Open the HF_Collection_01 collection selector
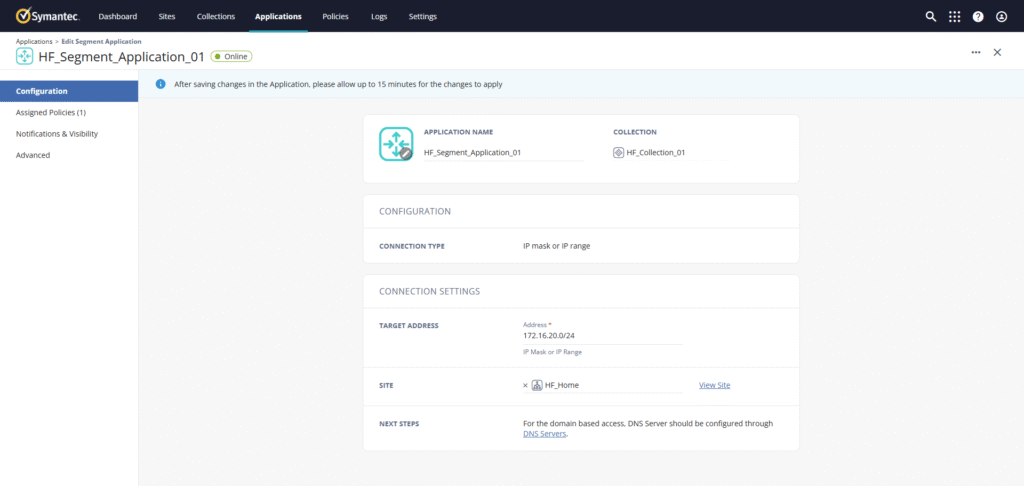Image resolution: width=1024 pixels, height=486 pixels. (x=662, y=153)
